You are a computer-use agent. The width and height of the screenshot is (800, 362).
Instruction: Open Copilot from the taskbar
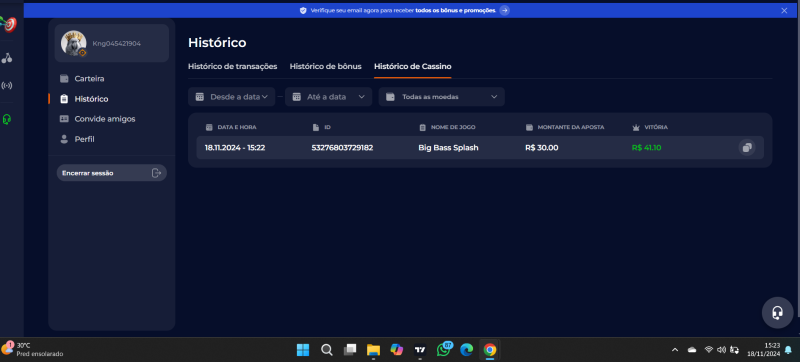click(x=396, y=350)
